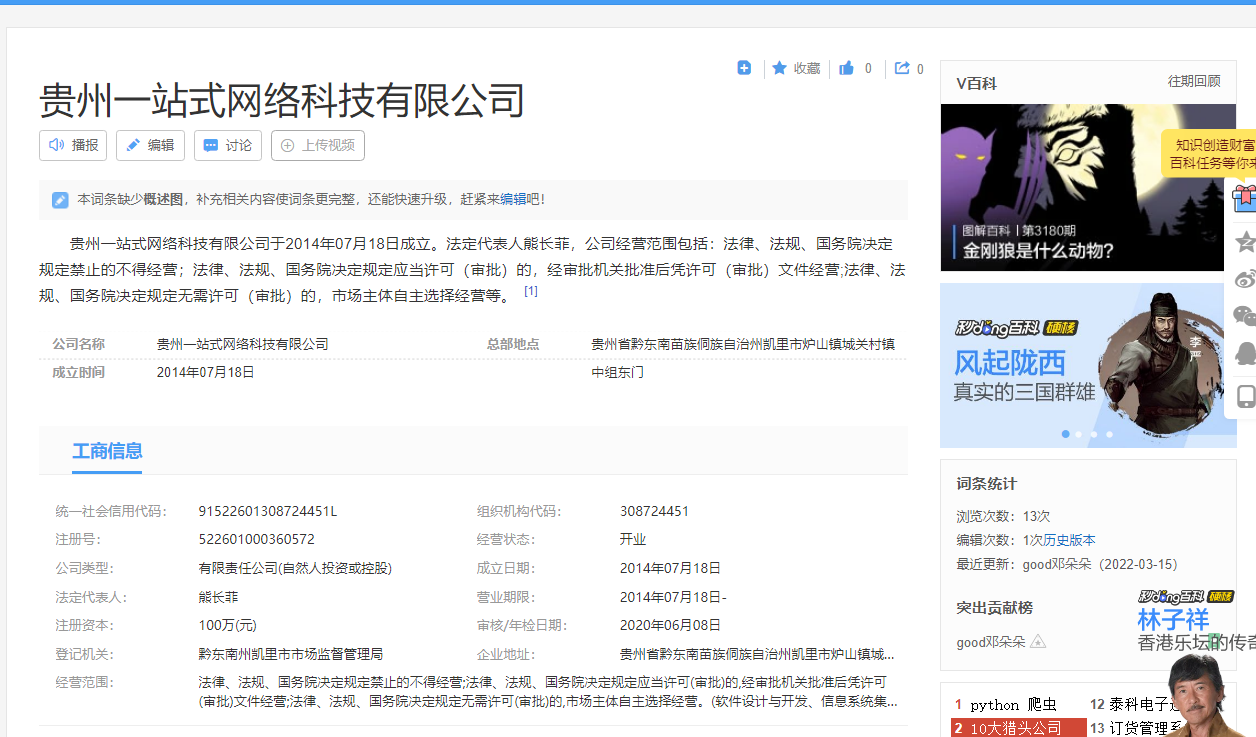Open the 讨论 discussion button

pos(228,145)
